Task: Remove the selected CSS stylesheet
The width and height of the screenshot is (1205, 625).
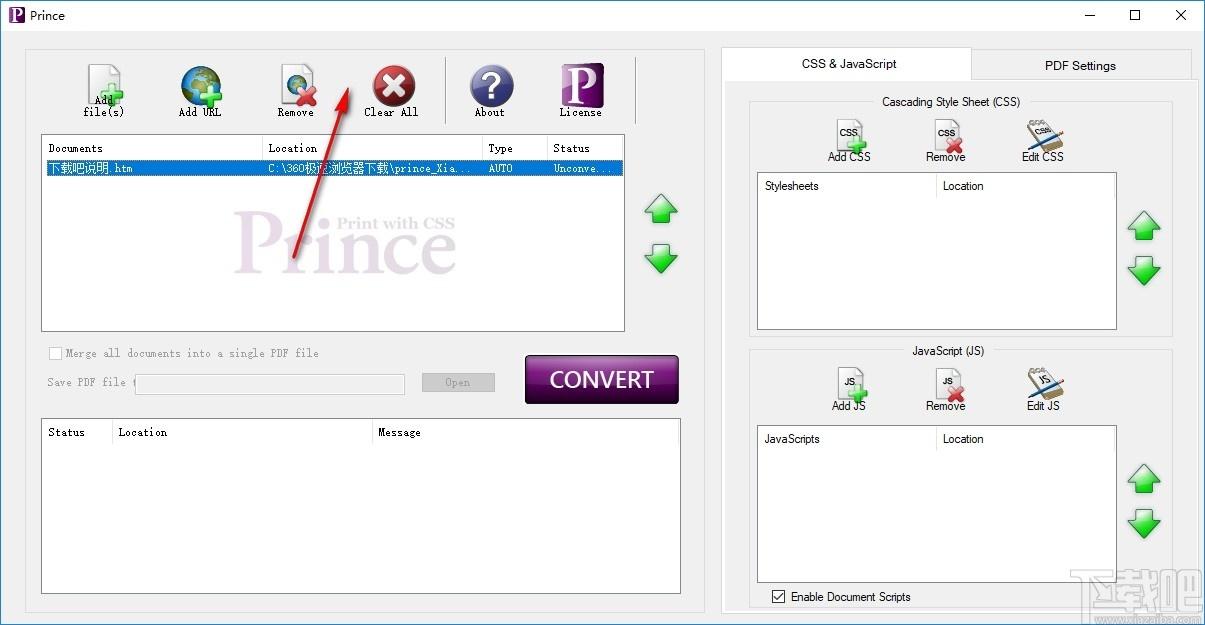Action: 946,141
